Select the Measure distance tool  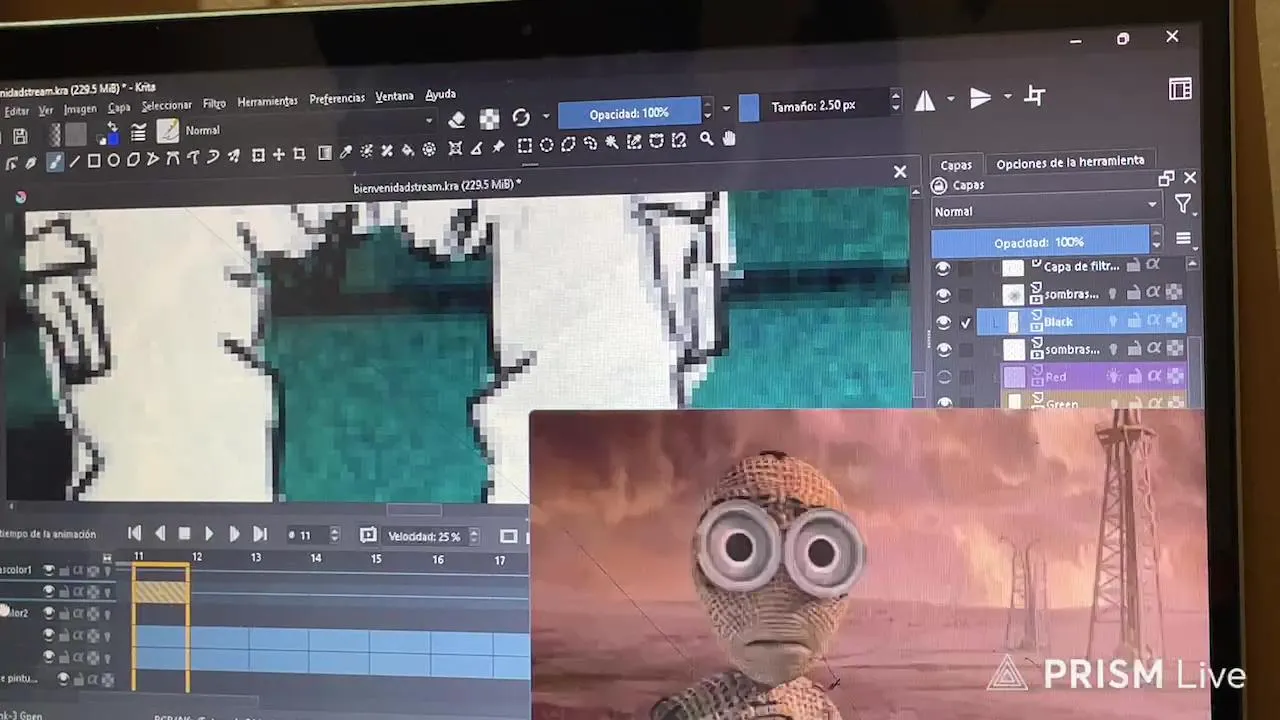pos(476,148)
